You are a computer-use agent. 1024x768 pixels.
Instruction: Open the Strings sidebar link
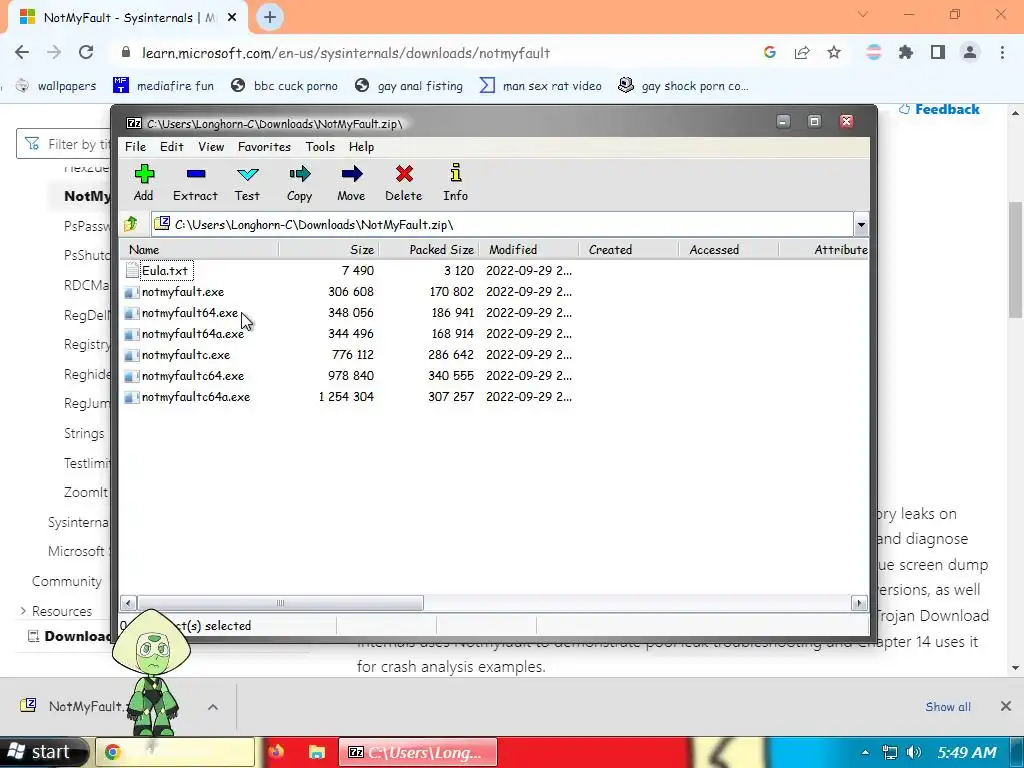84,434
